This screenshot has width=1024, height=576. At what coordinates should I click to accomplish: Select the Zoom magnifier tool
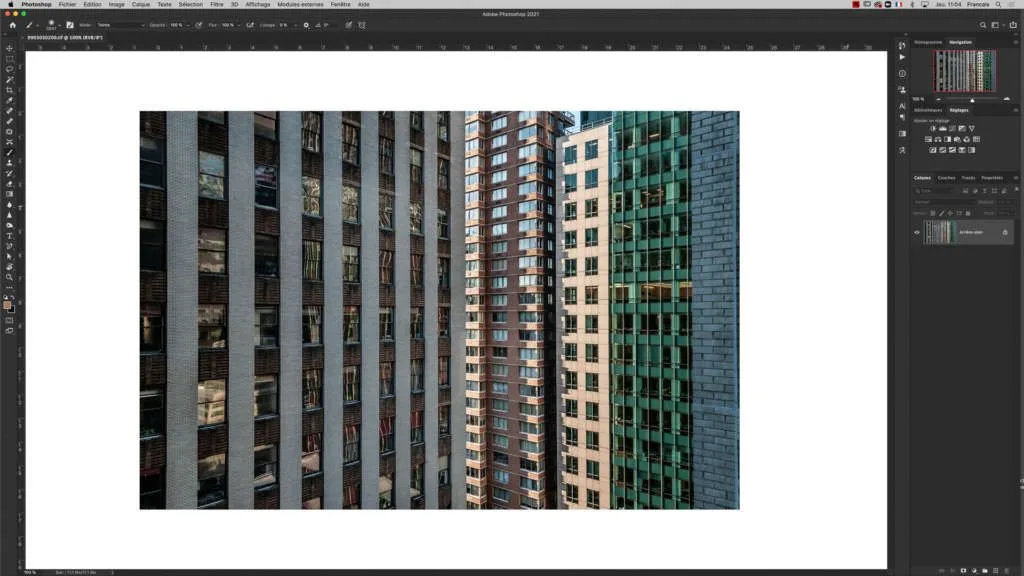click(x=10, y=278)
